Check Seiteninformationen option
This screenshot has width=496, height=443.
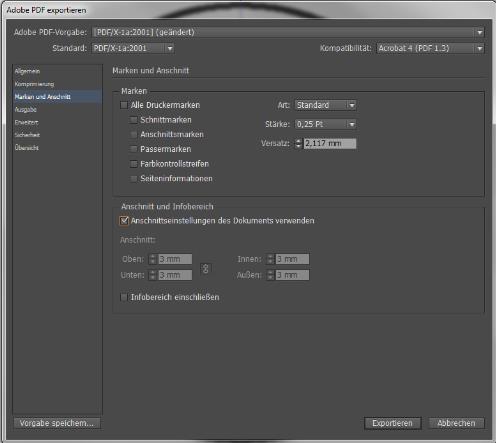tap(133, 179)
